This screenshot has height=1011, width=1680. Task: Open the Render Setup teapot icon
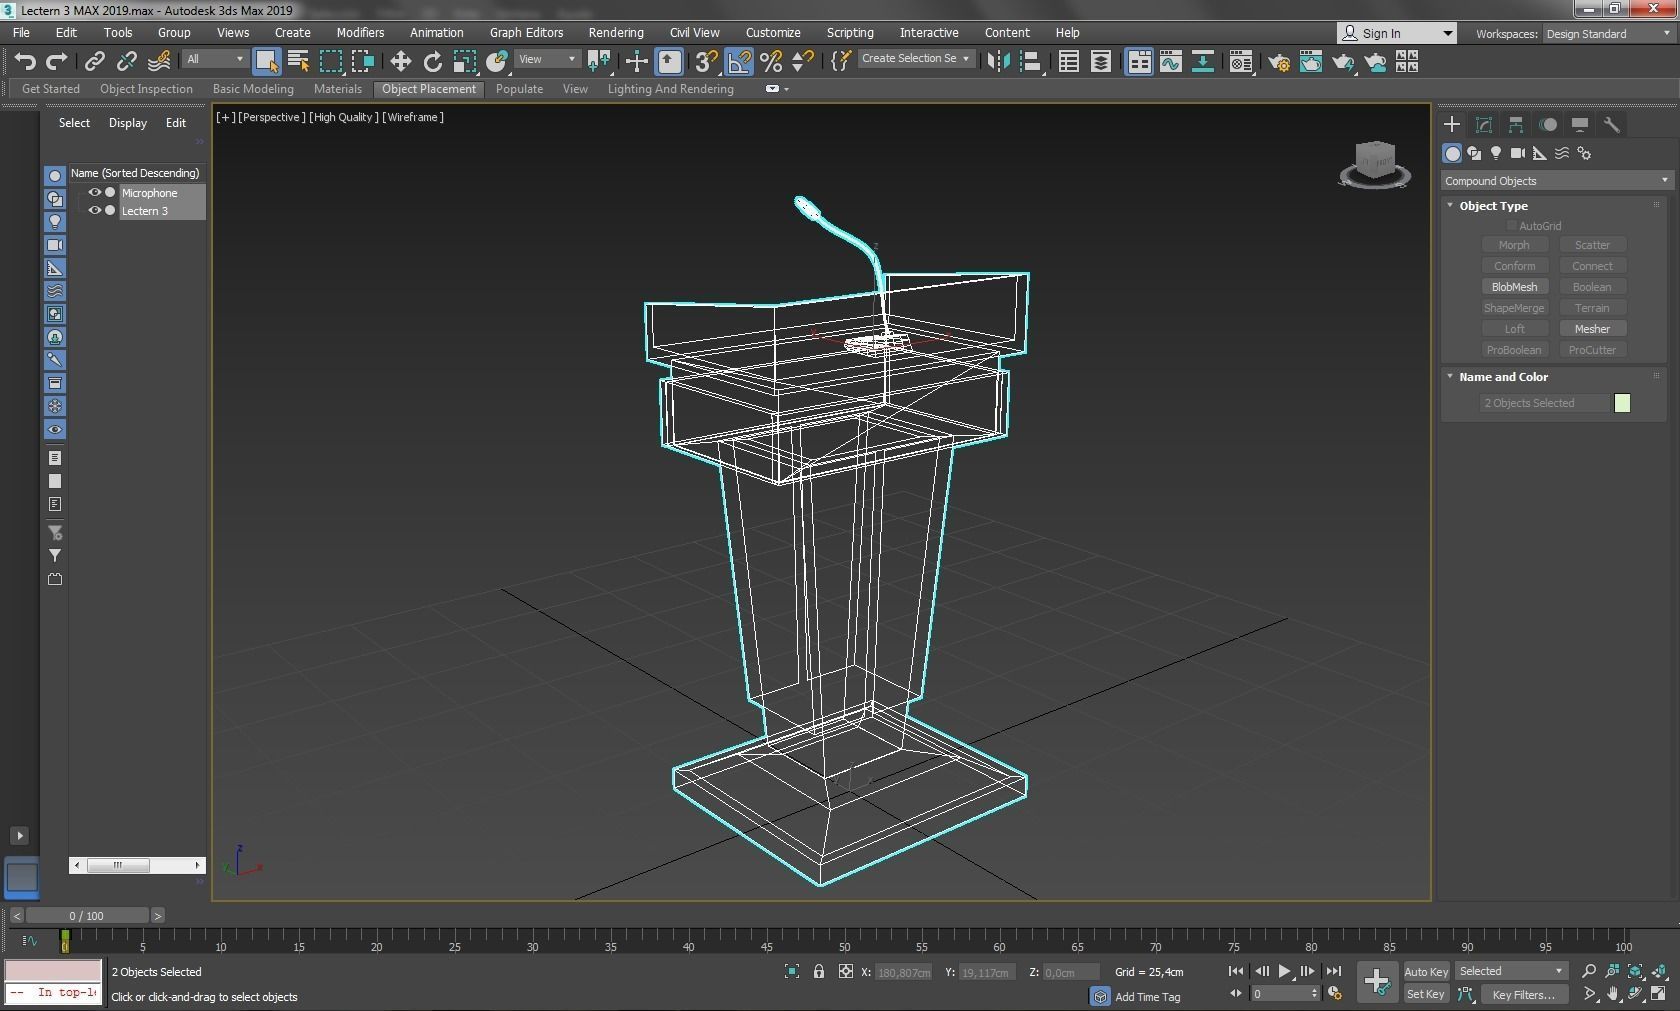pyautogui.click(x=1278, y=62)
